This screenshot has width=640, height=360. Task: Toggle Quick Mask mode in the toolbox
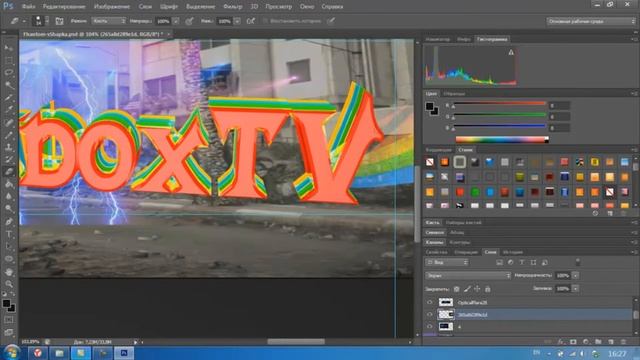(x=9, y=320)
